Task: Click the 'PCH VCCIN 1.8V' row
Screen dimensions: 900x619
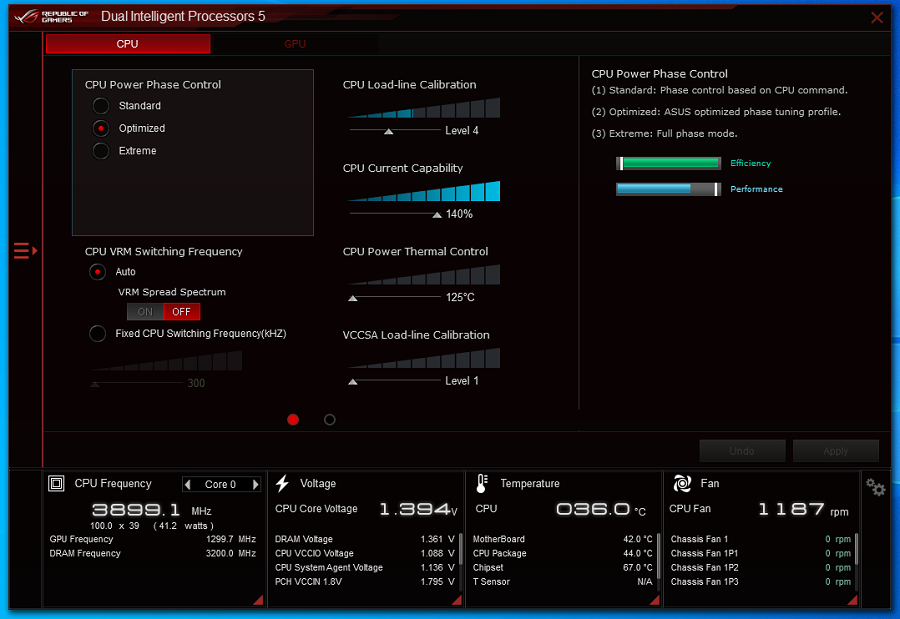Action: (x=364, y=582)
